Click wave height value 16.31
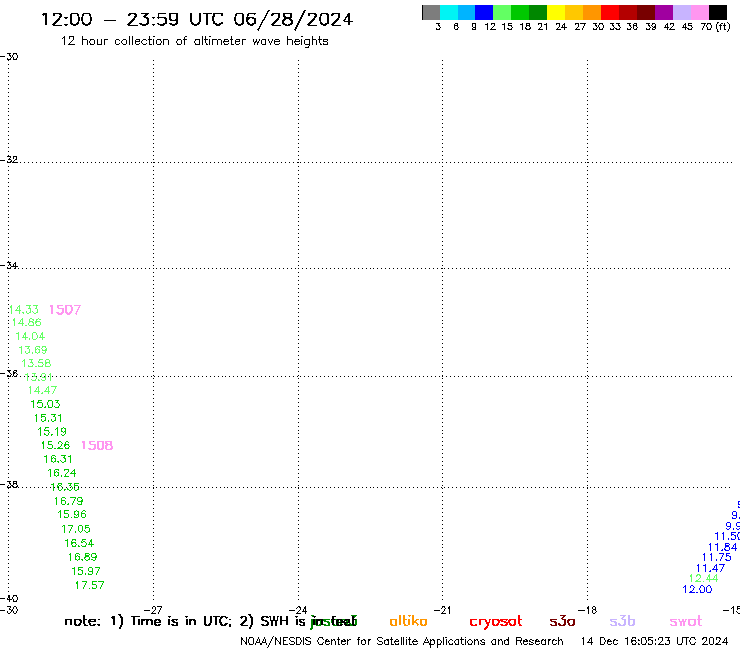 (x=58, y=459)
